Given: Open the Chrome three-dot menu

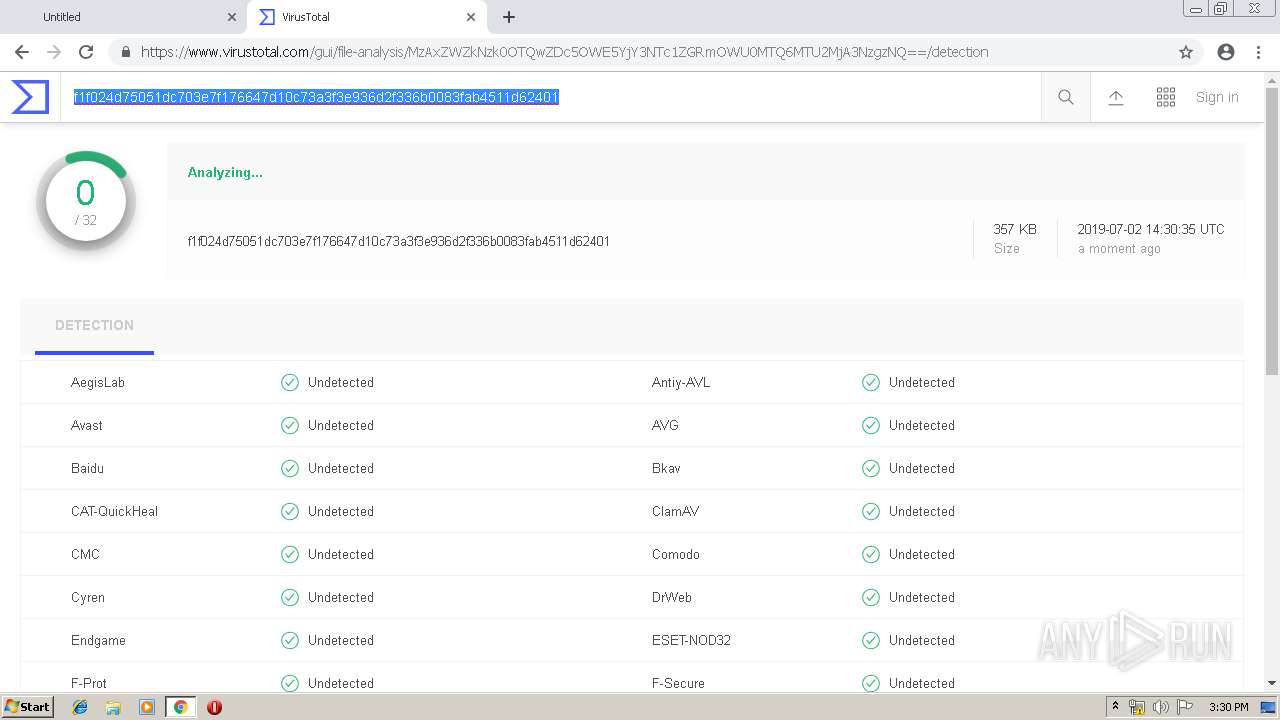Looking at the screenshot, I should pos(1258,52).
